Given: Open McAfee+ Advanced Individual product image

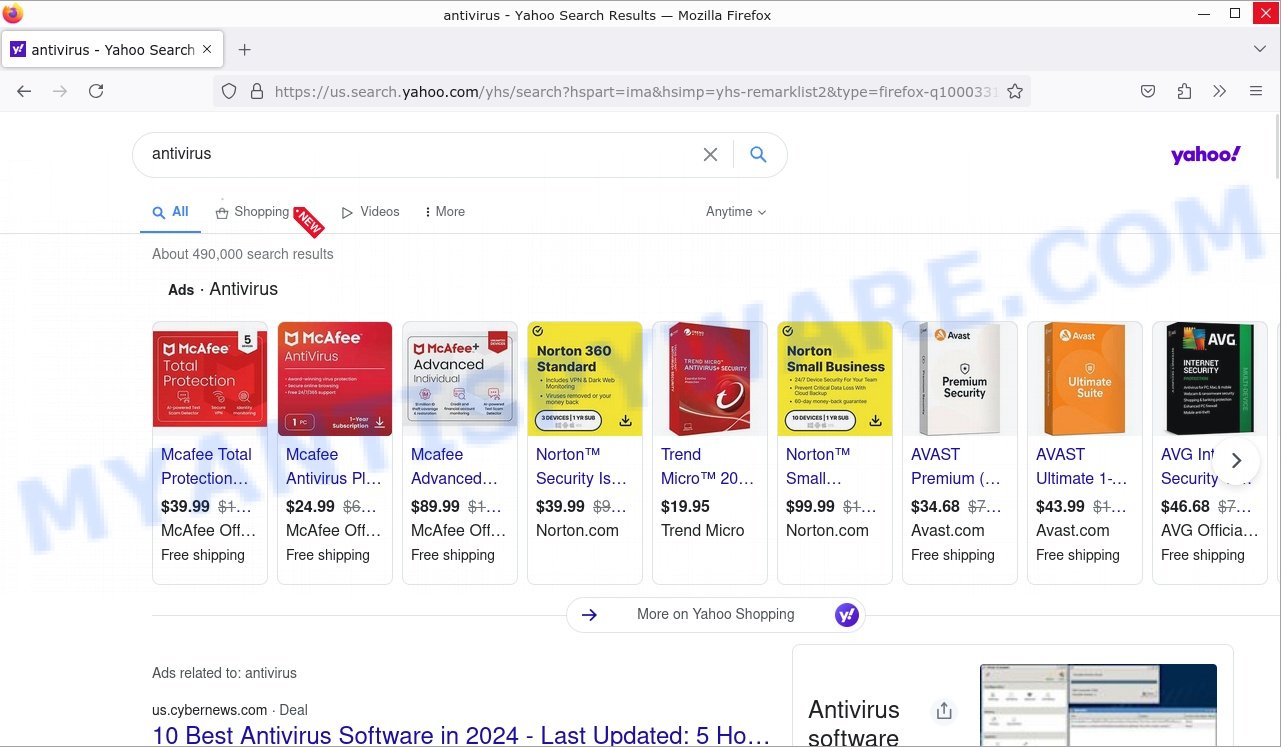Looking at the screenshot, I should coord(460,379).
